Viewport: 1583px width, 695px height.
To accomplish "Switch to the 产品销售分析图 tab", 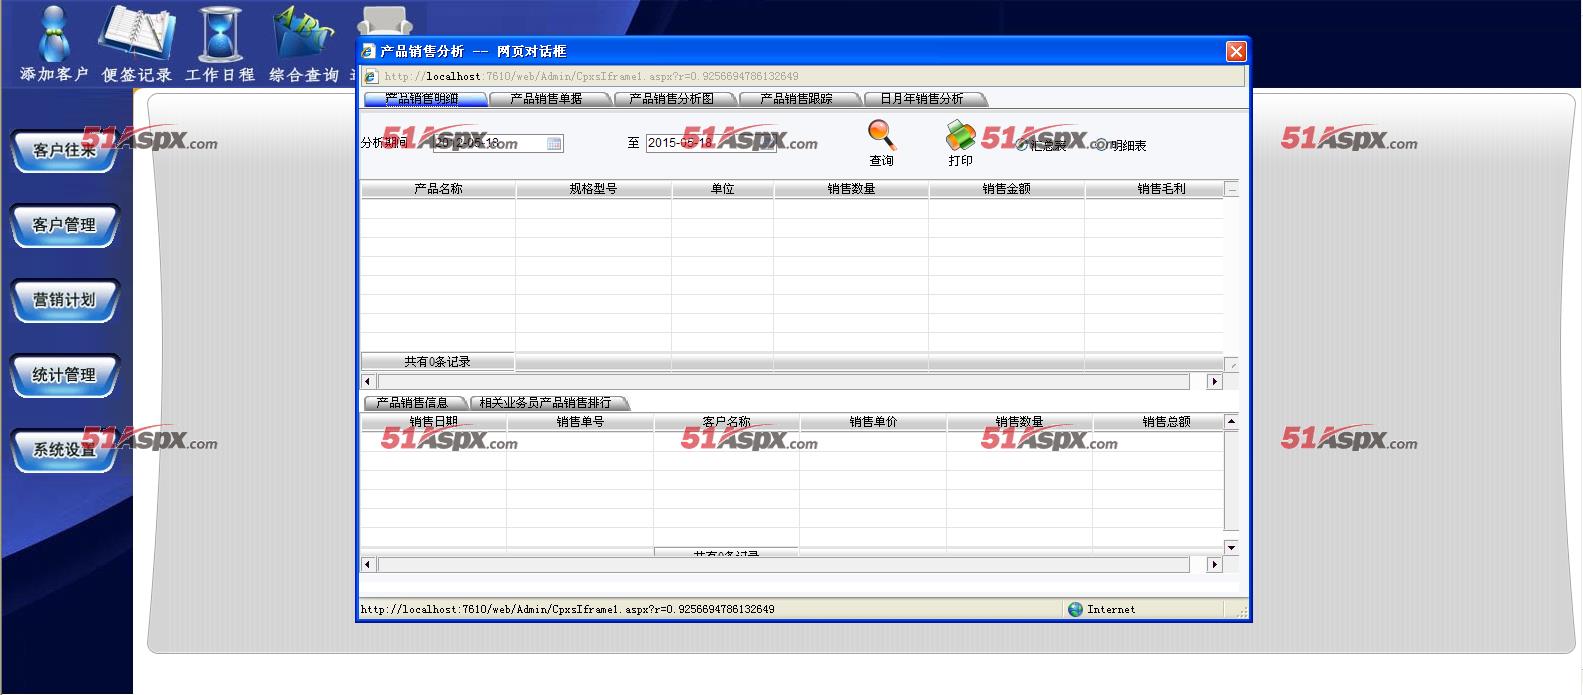I will 674,99.
